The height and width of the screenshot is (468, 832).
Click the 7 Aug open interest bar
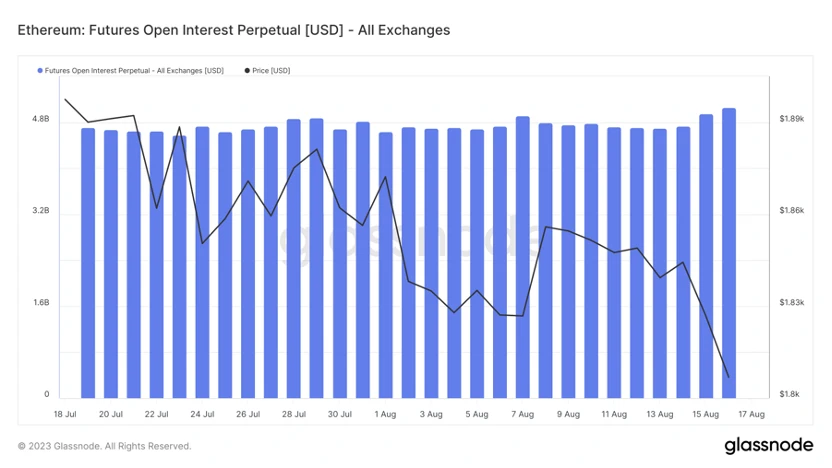pyautogui.click(x=523, y=258)
